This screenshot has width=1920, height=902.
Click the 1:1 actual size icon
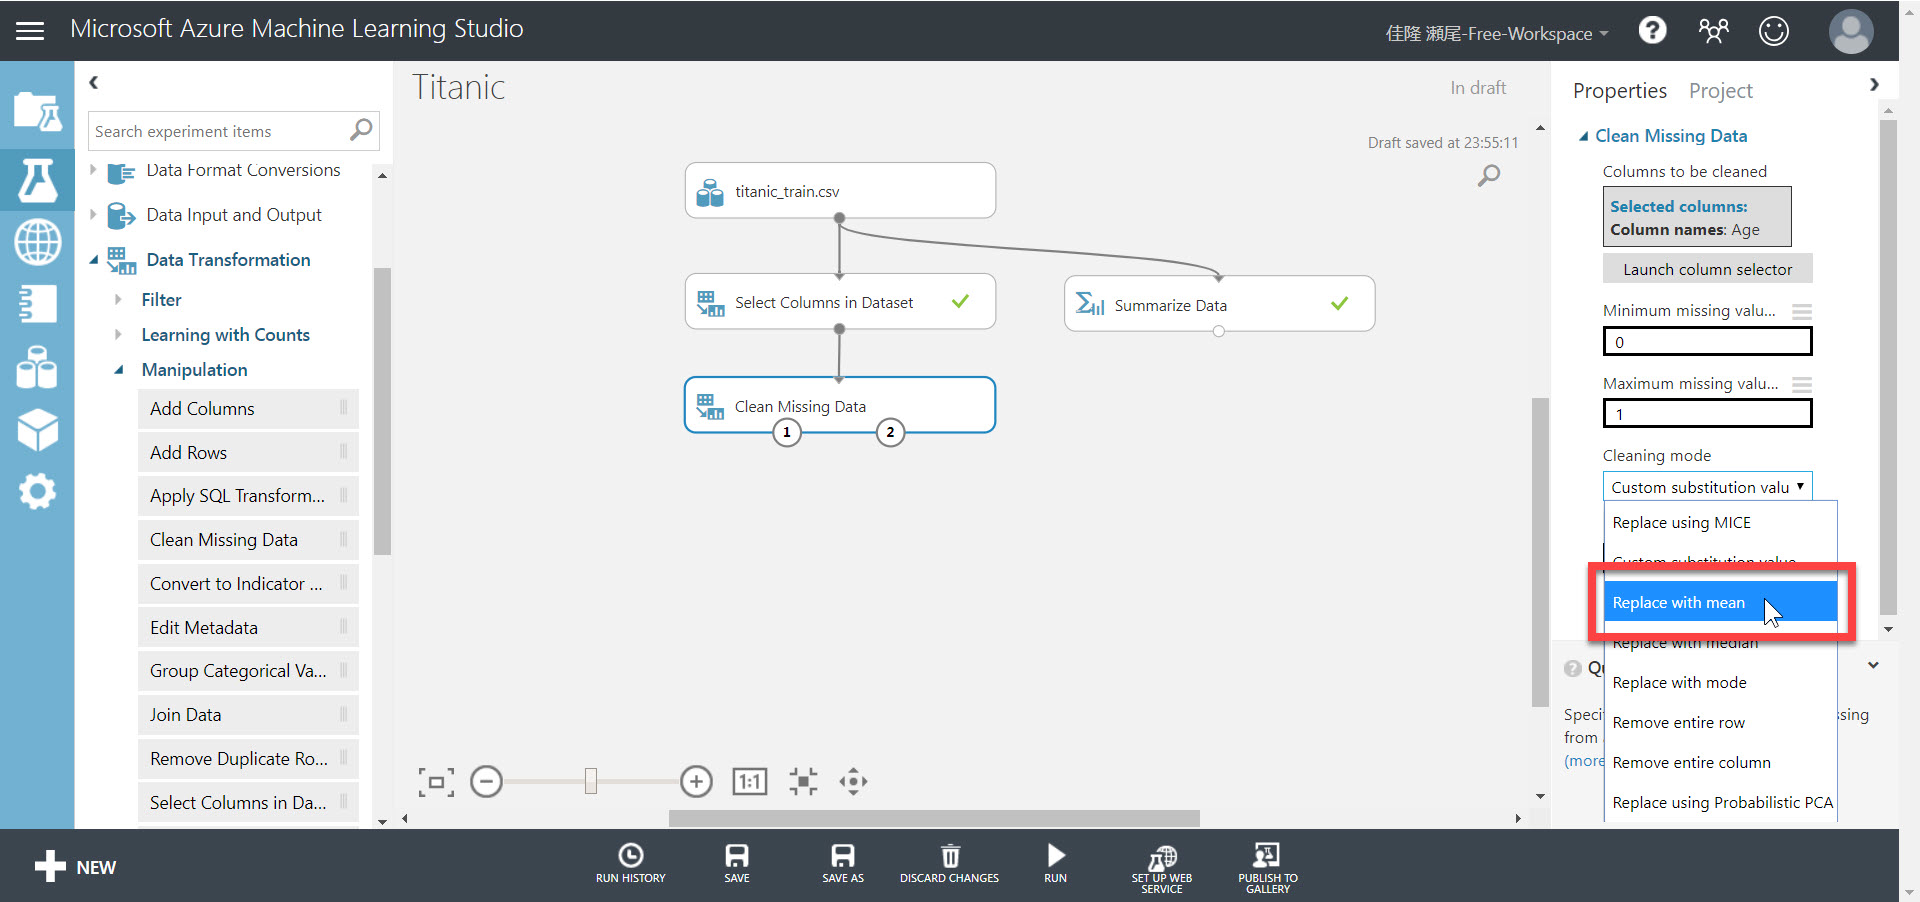tap(750, 781)
